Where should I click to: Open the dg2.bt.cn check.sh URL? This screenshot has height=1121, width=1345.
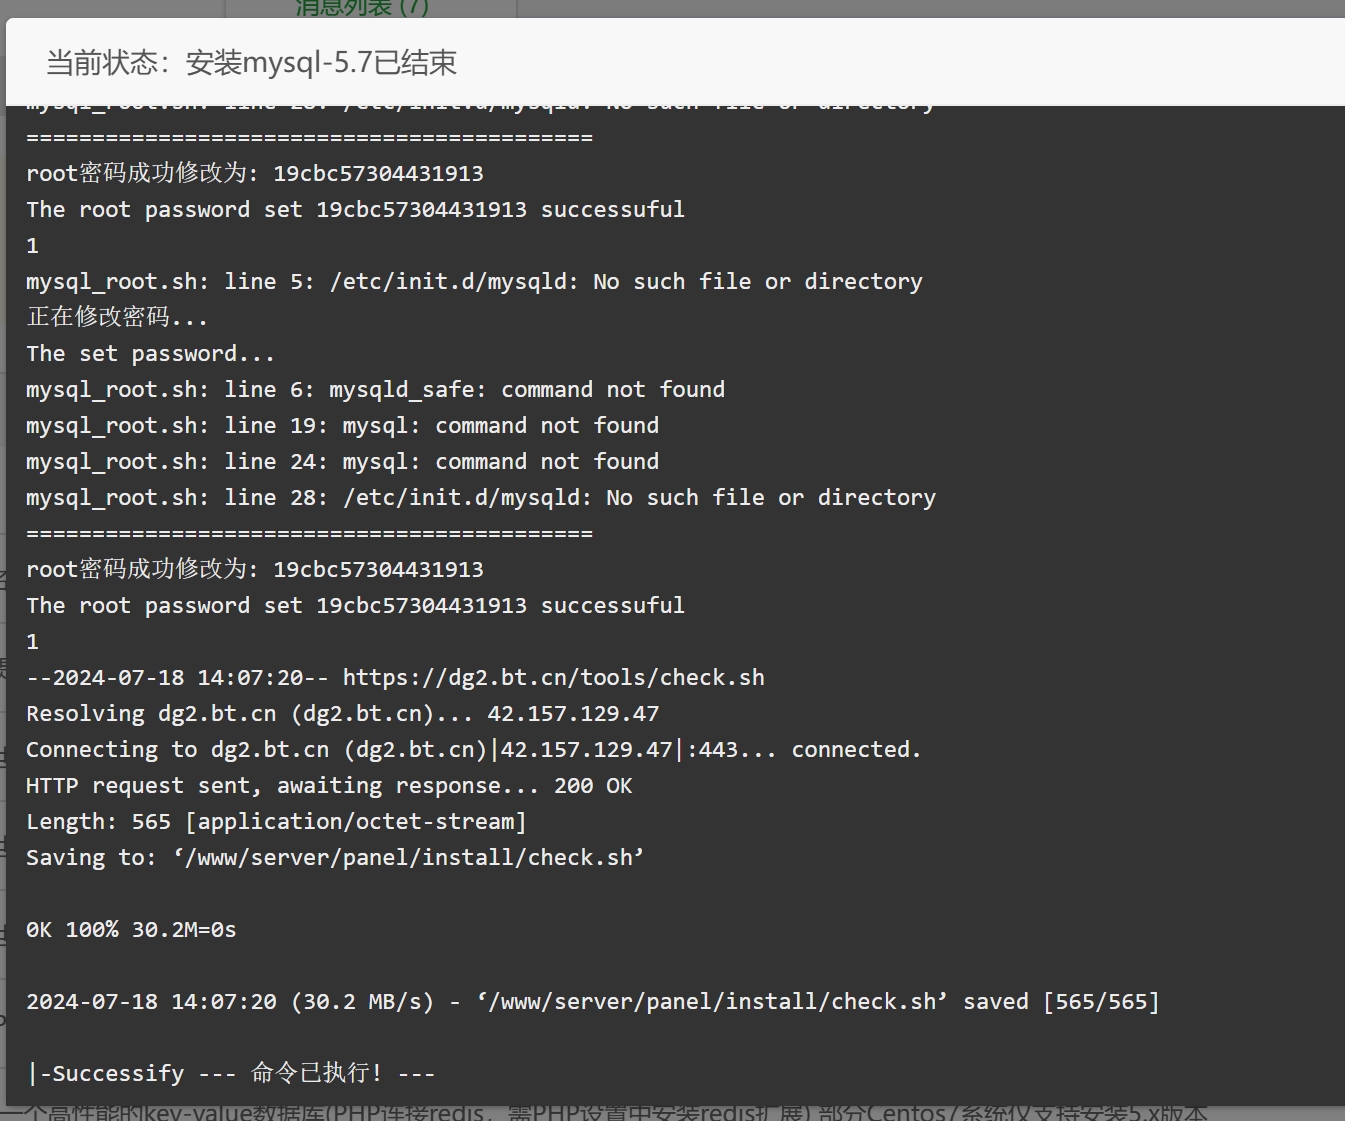point(554,678)
